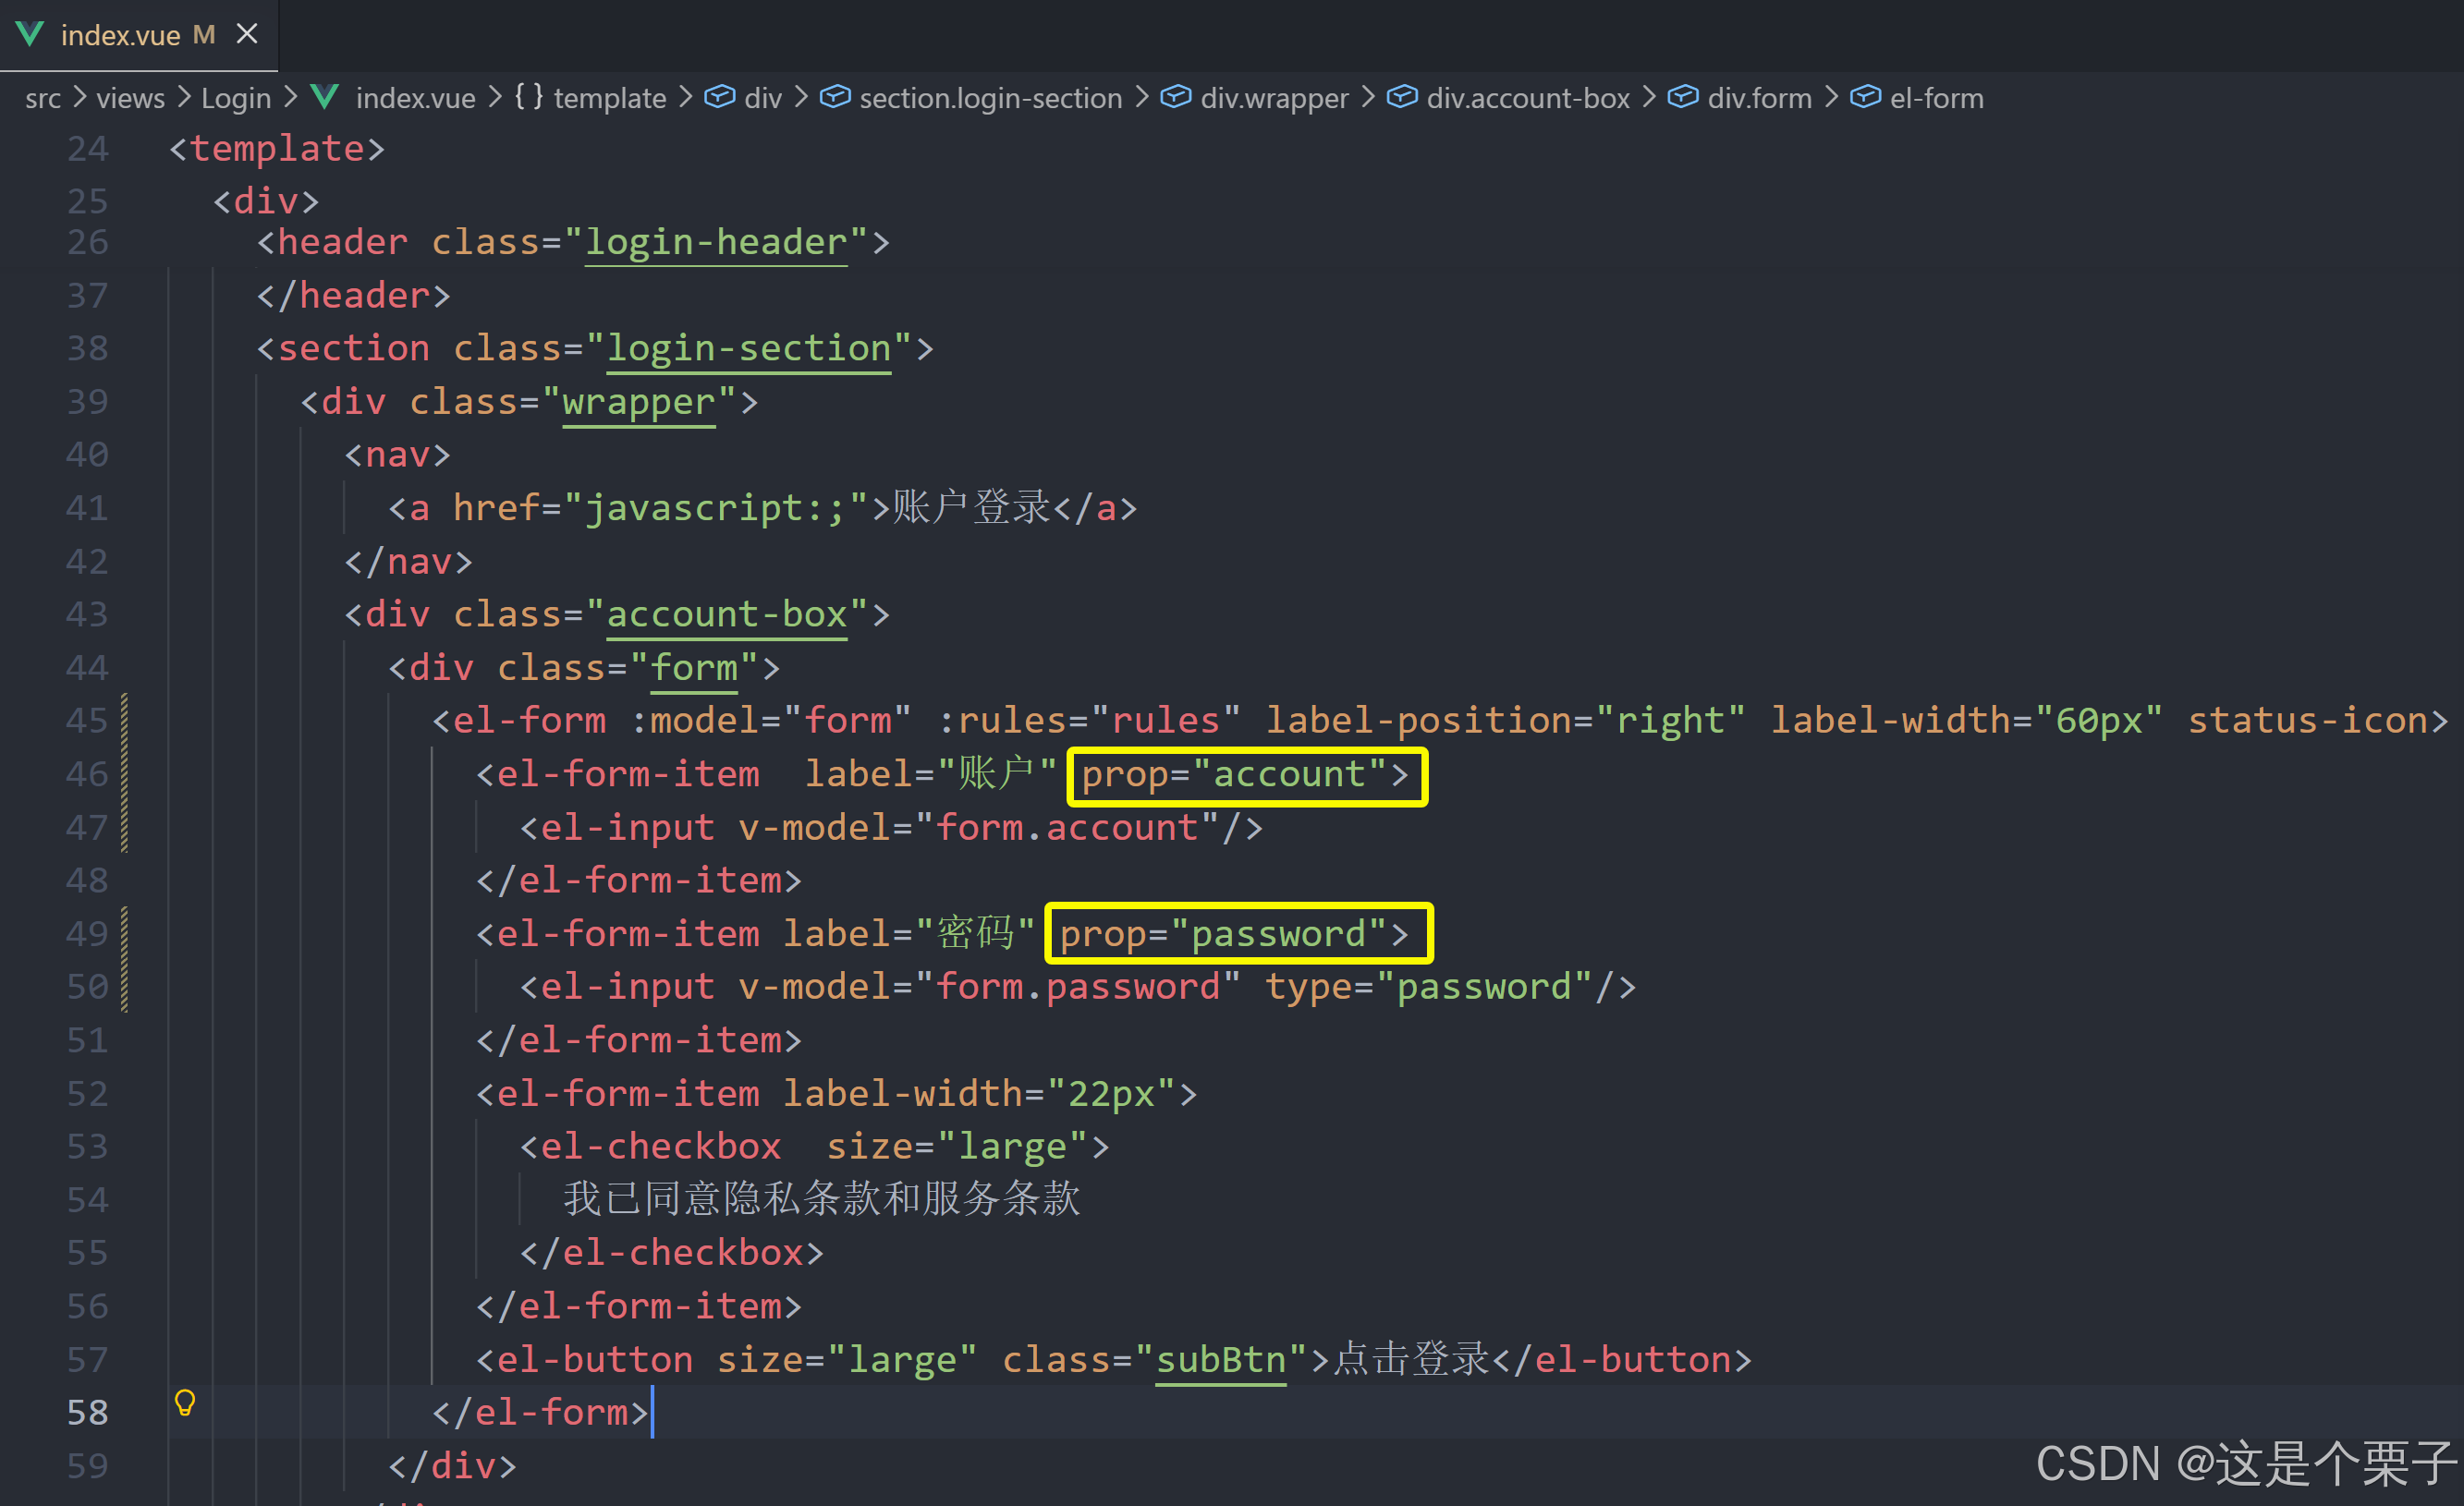Click the Vue icon in breadcrumb path

click(x=324, y=97)
